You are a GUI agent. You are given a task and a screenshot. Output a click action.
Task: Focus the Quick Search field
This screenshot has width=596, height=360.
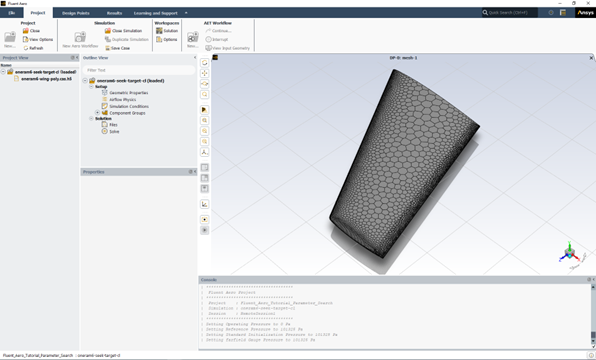tap(510, 13)
